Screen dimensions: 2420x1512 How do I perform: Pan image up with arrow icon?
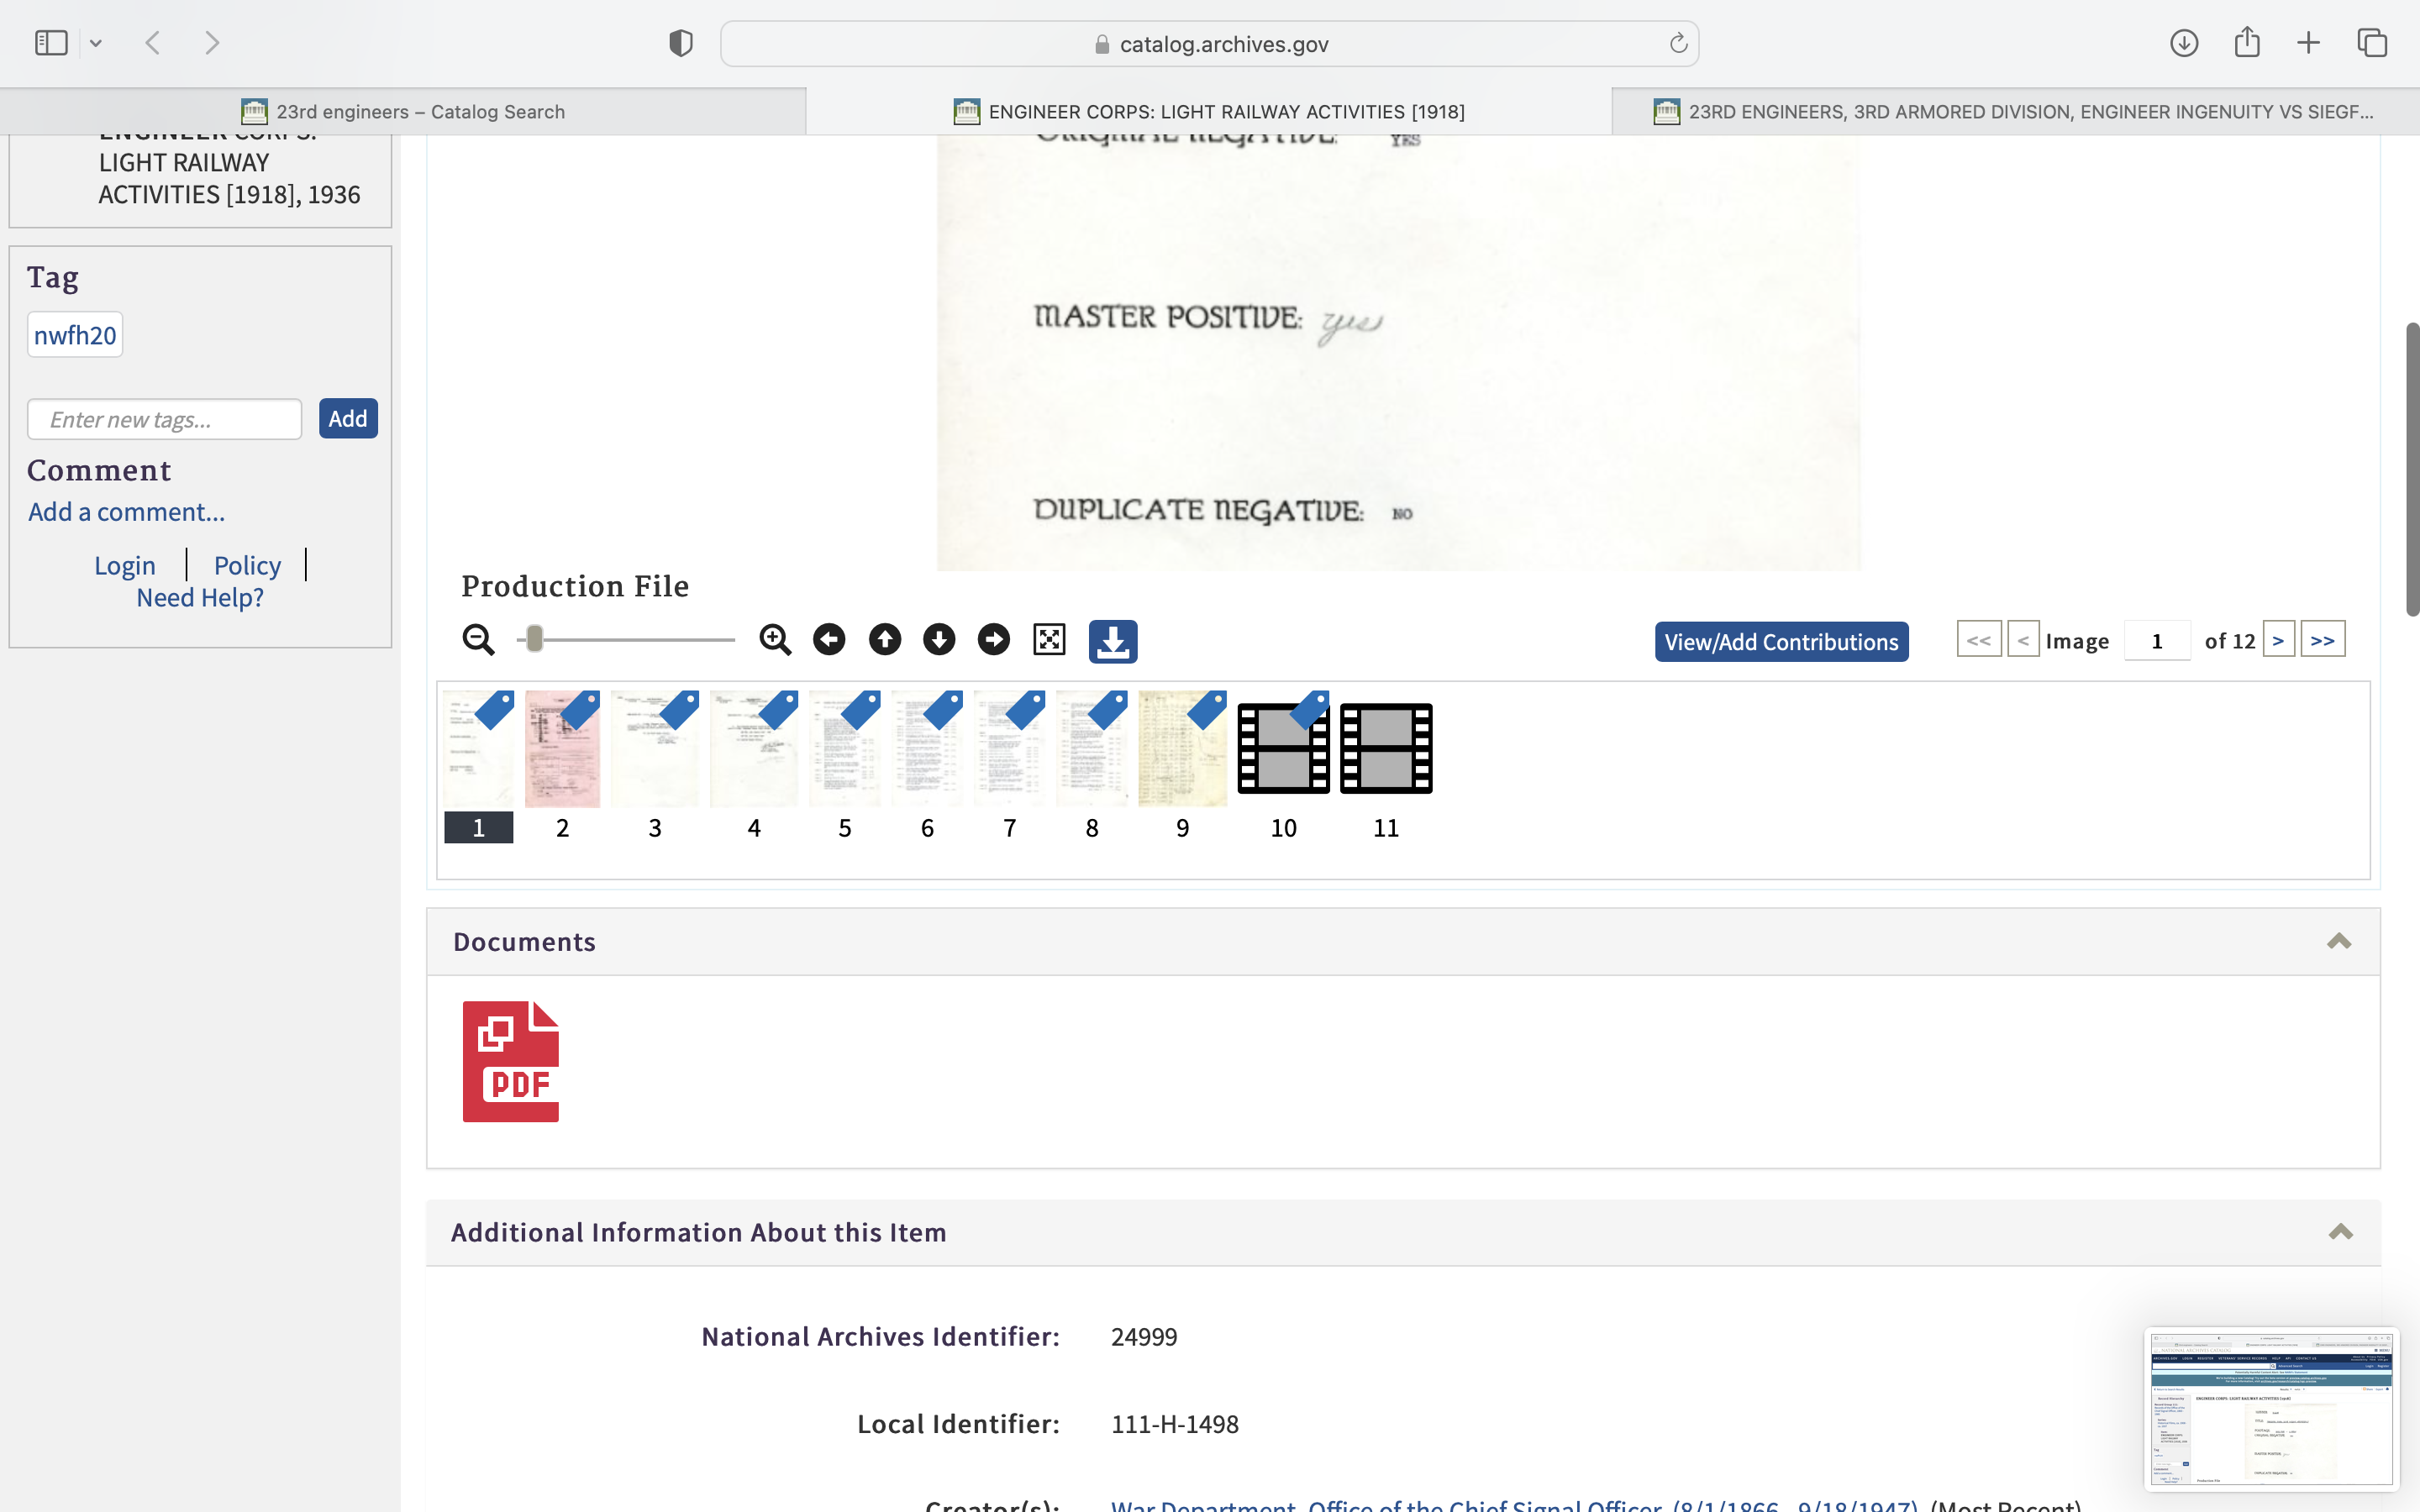click(x=884, y=640)
